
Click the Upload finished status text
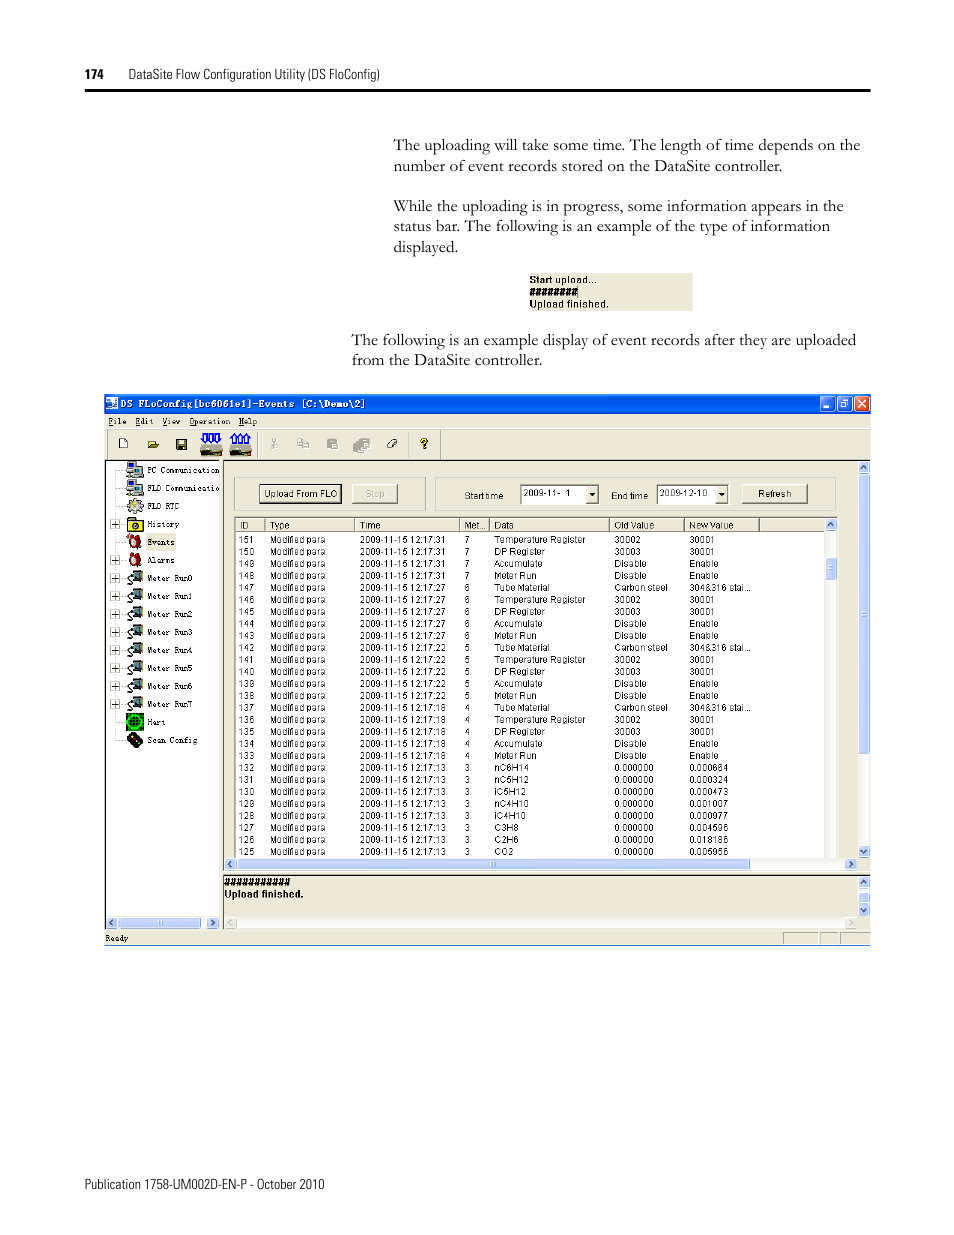pos(264,894)
